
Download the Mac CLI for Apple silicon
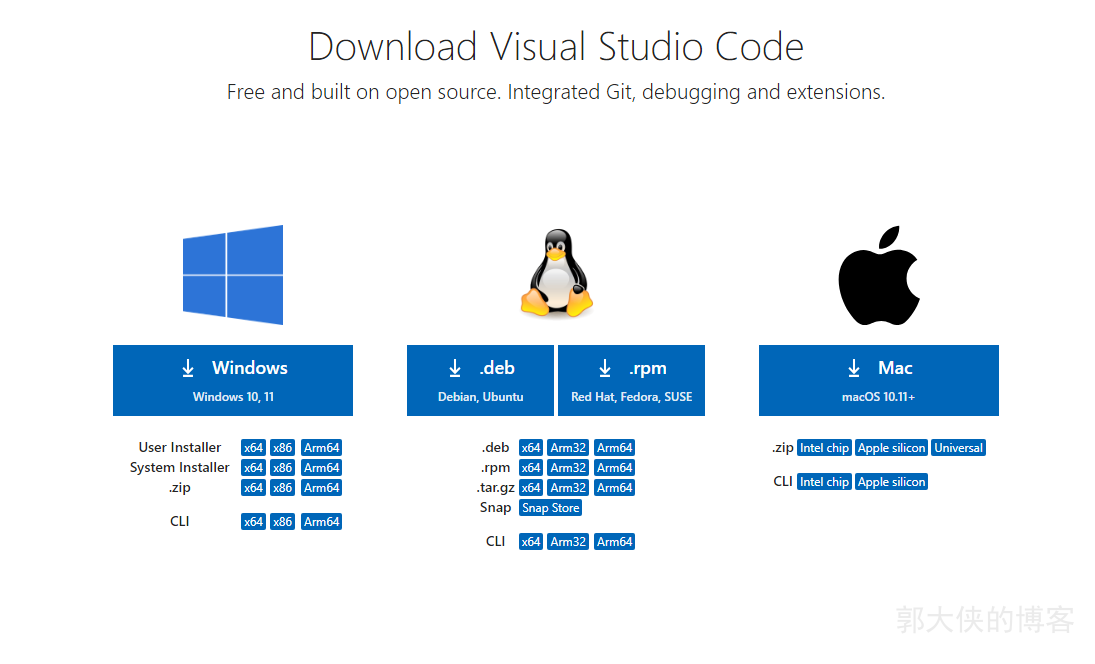pyautogui.click(x=891, y=482)
